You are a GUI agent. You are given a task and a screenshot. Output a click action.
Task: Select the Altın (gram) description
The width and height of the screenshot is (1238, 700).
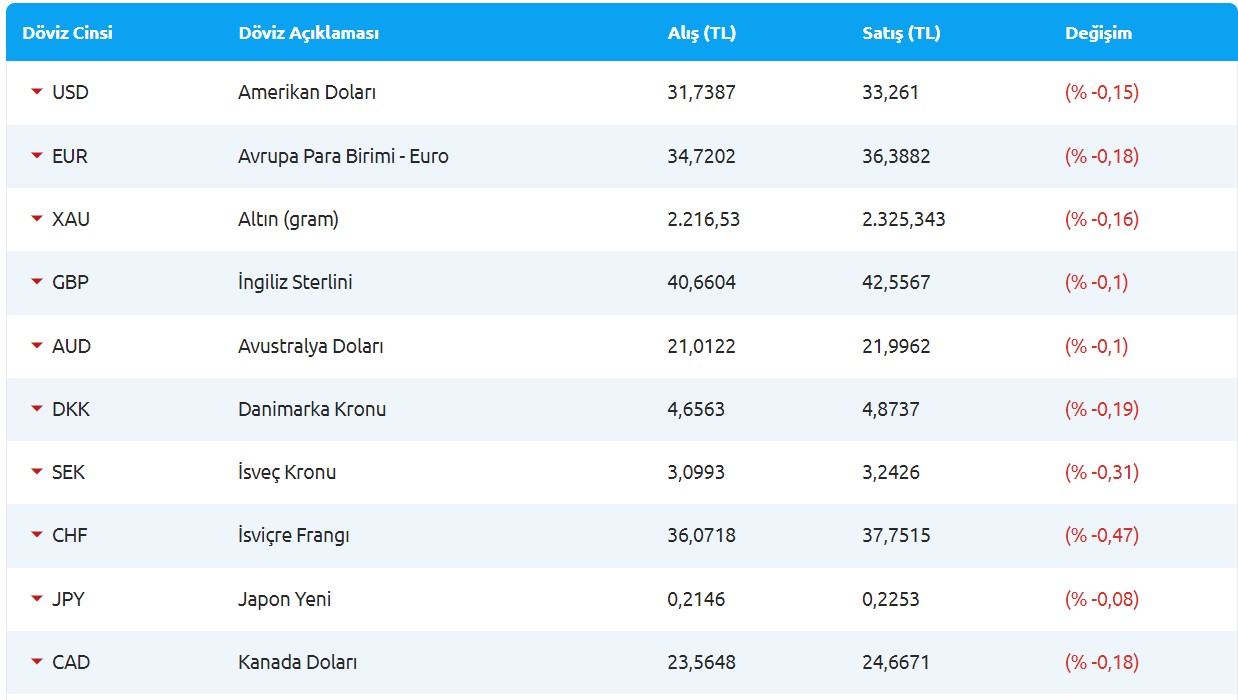288,219
